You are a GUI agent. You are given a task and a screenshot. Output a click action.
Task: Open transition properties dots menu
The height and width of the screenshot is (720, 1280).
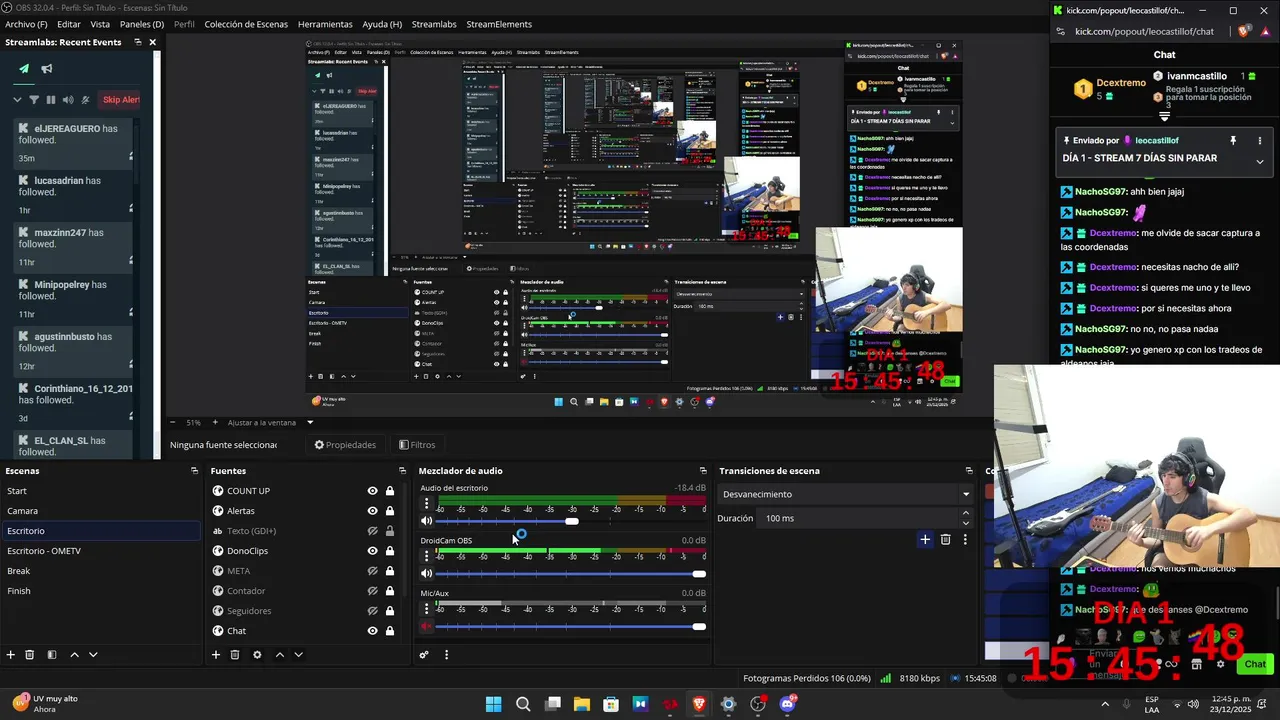[965, 540]
